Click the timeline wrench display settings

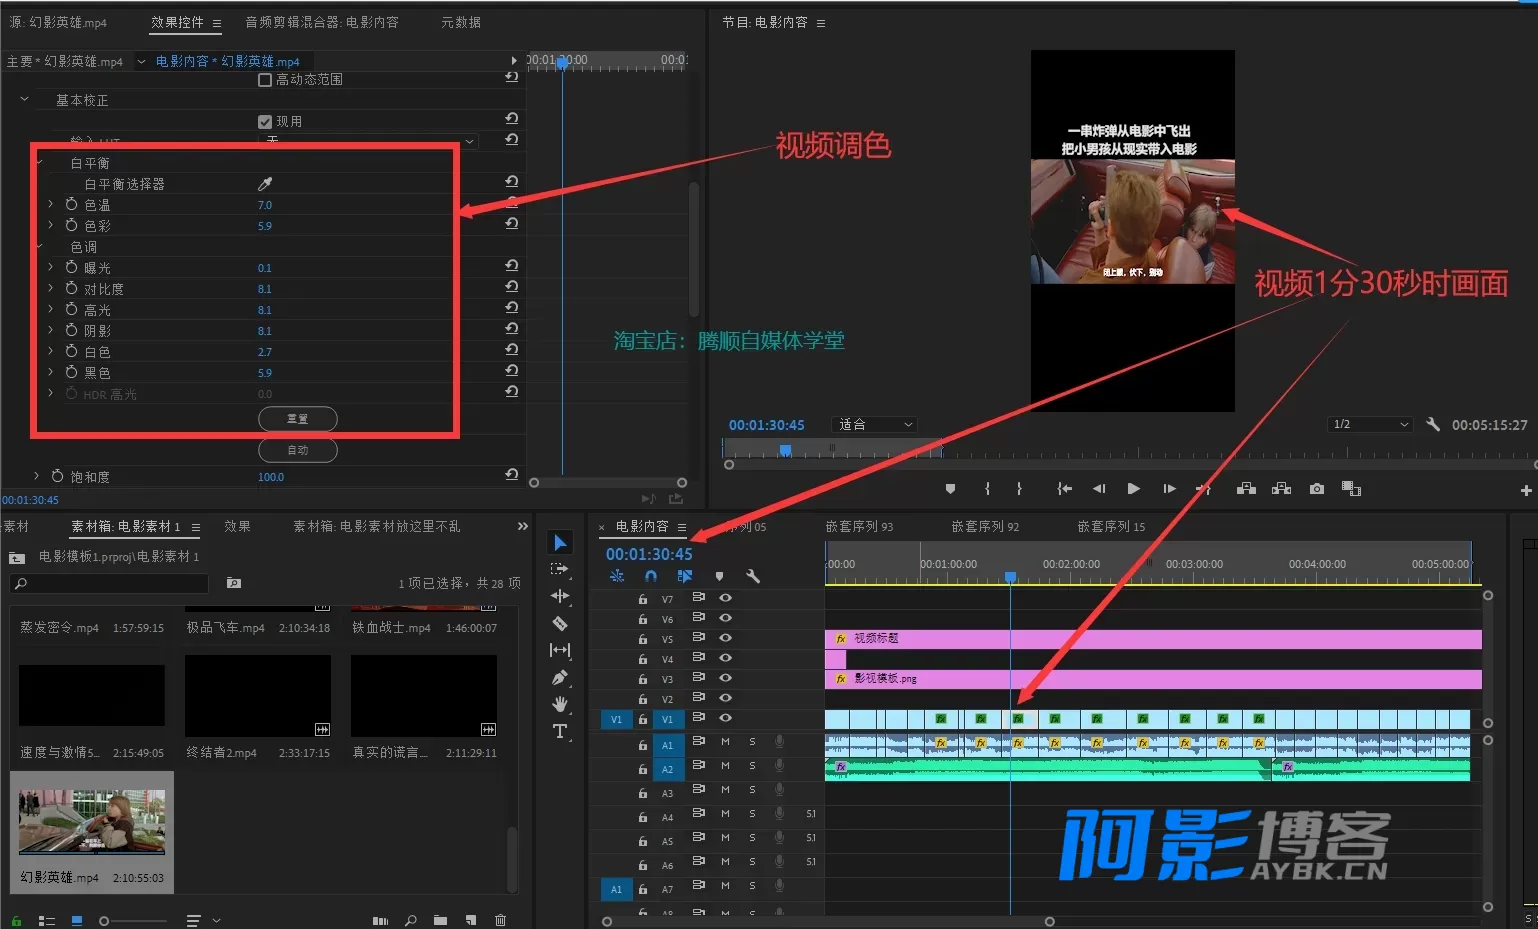[753, 576]
